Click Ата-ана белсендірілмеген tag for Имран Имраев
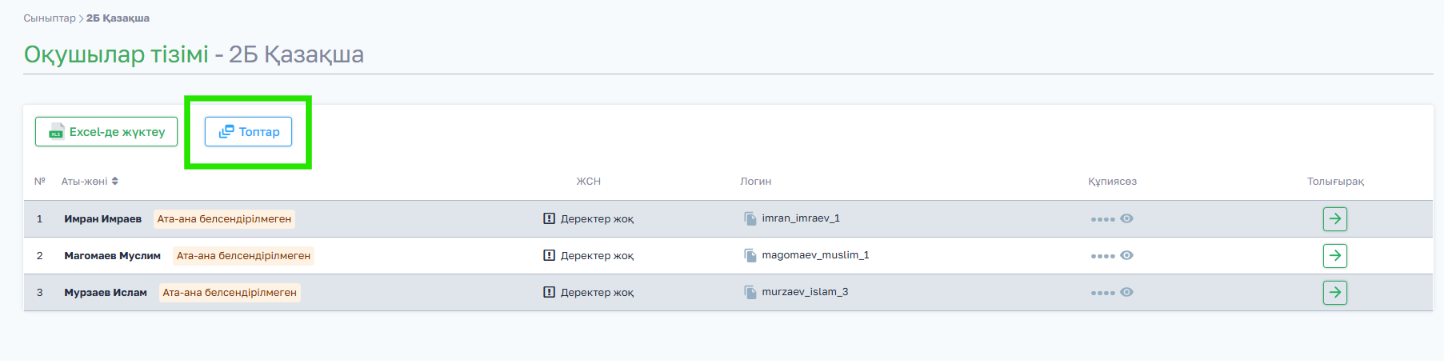This screenshot has width=1445, height=361. tap(226, 218)
